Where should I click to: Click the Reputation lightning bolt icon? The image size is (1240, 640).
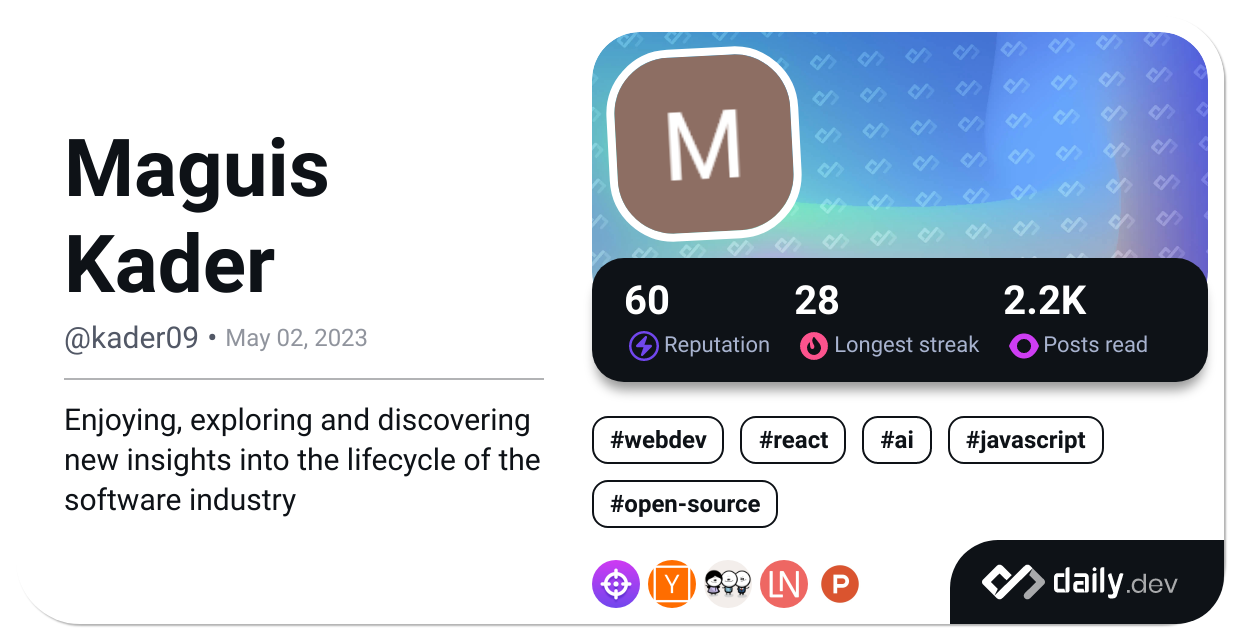(643, 346)
